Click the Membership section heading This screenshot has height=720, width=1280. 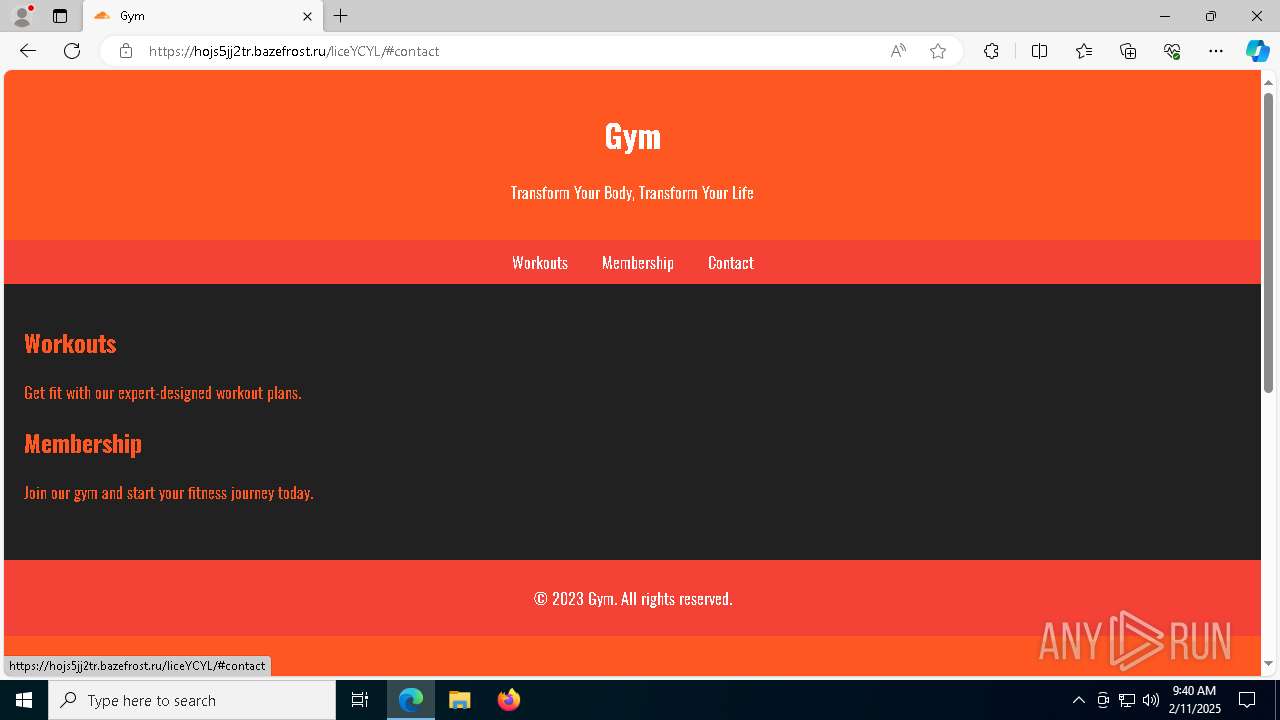[x=83, y=443]
